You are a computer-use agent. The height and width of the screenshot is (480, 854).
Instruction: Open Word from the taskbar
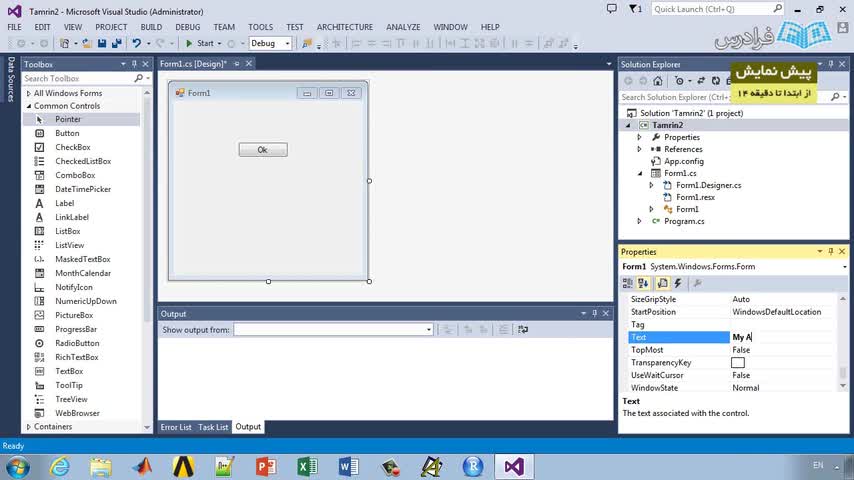pos(349,467)
